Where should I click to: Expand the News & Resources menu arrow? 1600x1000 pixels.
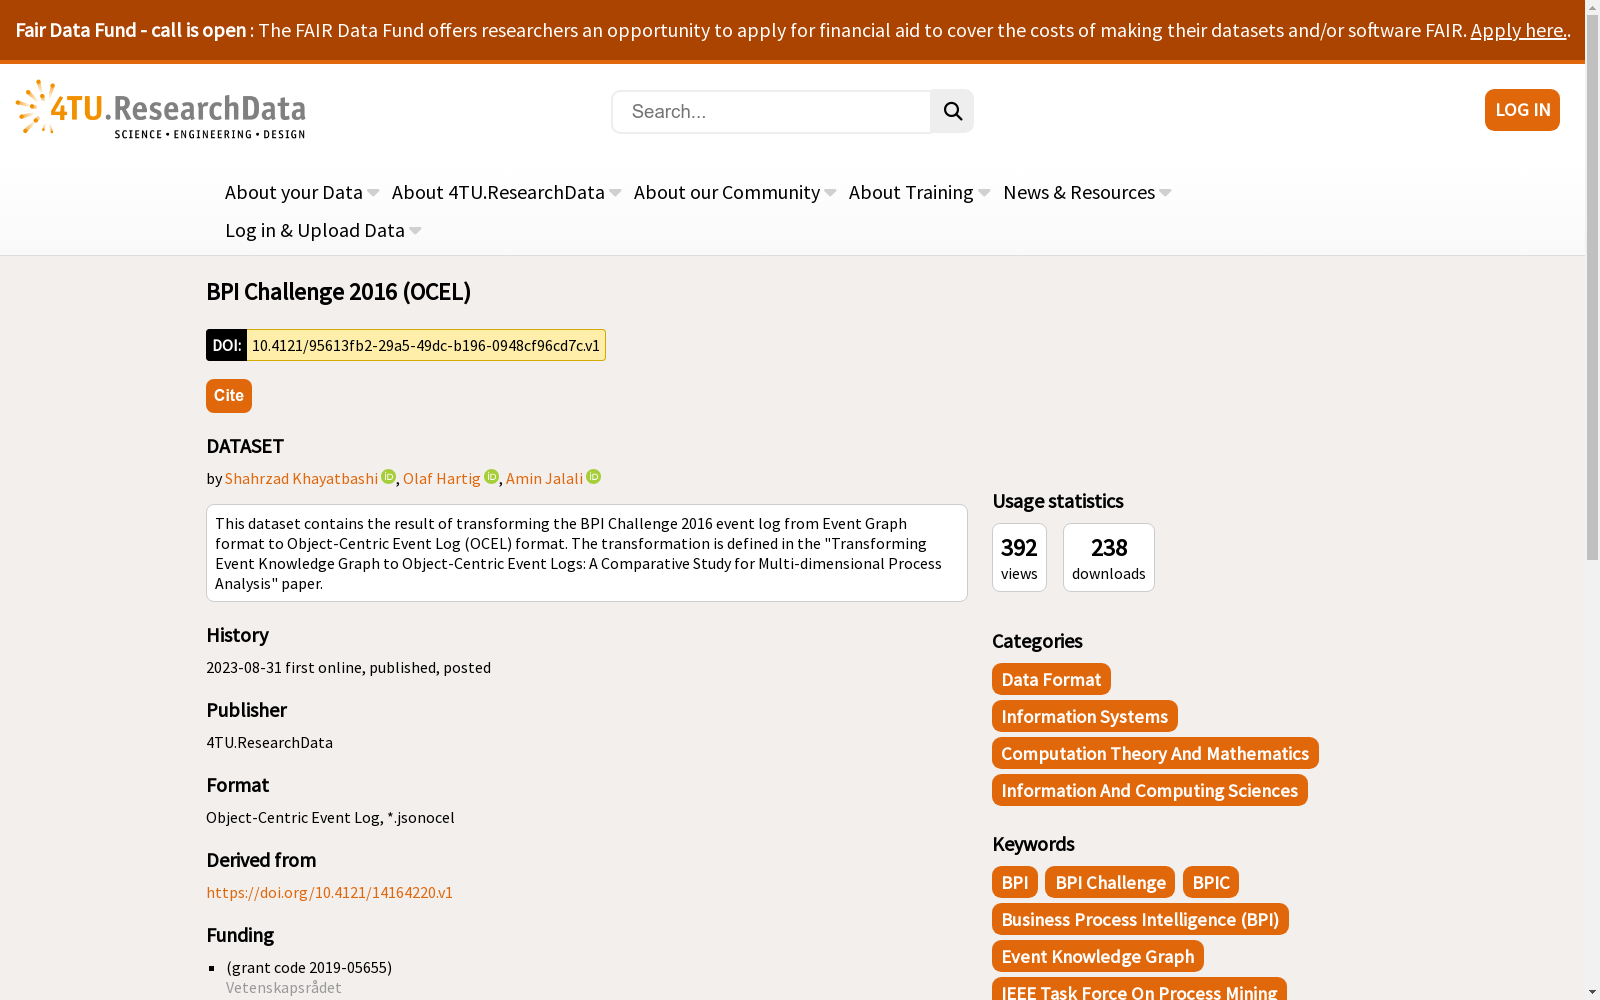1165,193
